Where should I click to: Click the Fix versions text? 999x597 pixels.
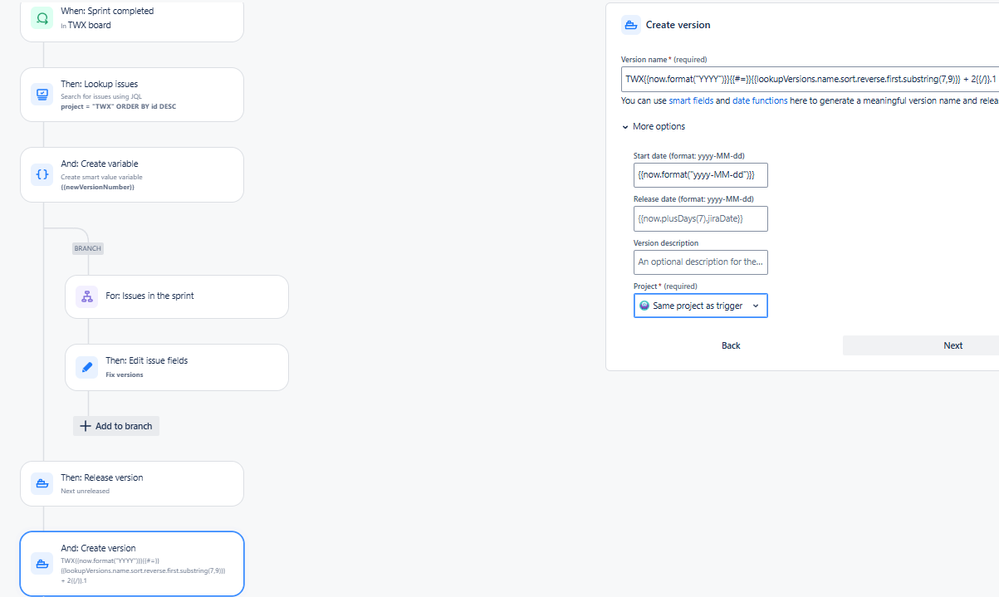click(x=124, y=375)
